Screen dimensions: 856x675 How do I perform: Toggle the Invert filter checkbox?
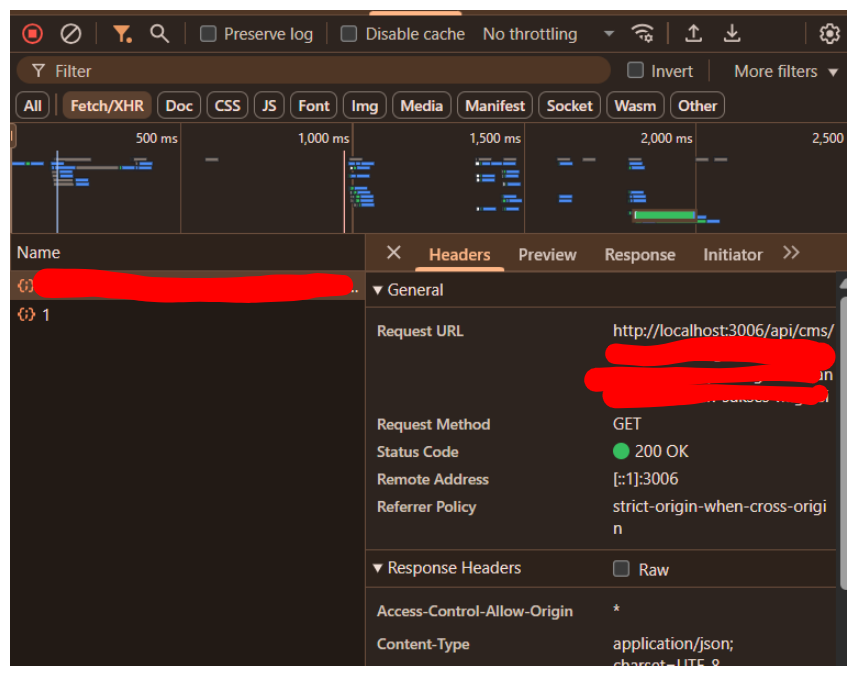pos(635,71)
